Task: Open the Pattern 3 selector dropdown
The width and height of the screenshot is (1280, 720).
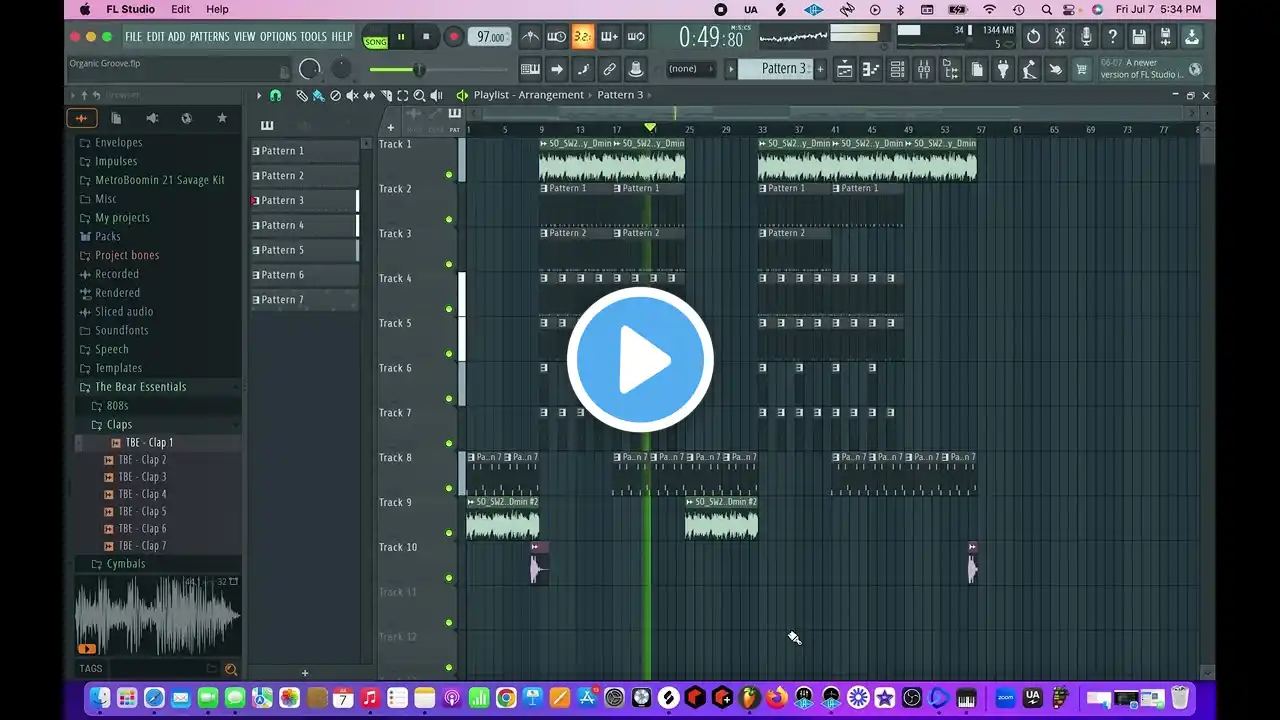Action: (783, 69)
